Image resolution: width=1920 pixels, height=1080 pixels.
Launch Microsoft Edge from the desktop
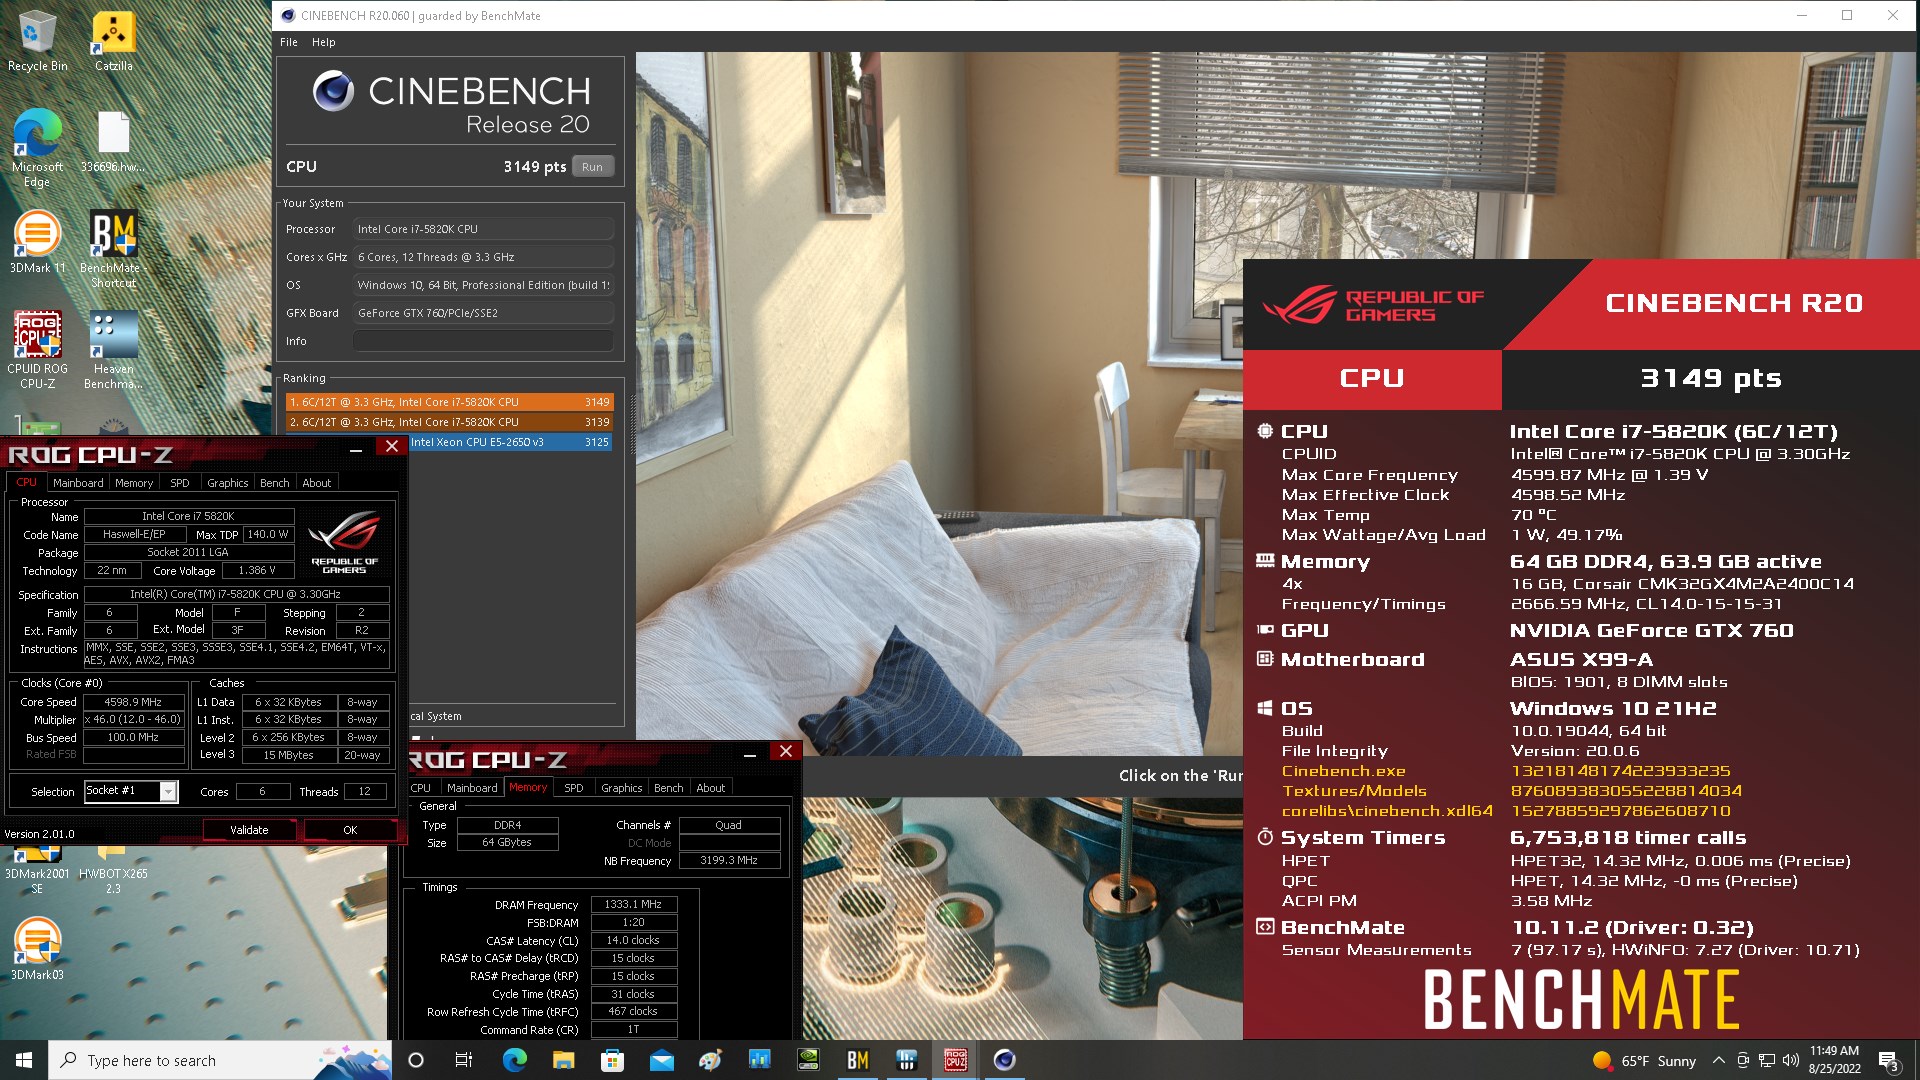37,148
